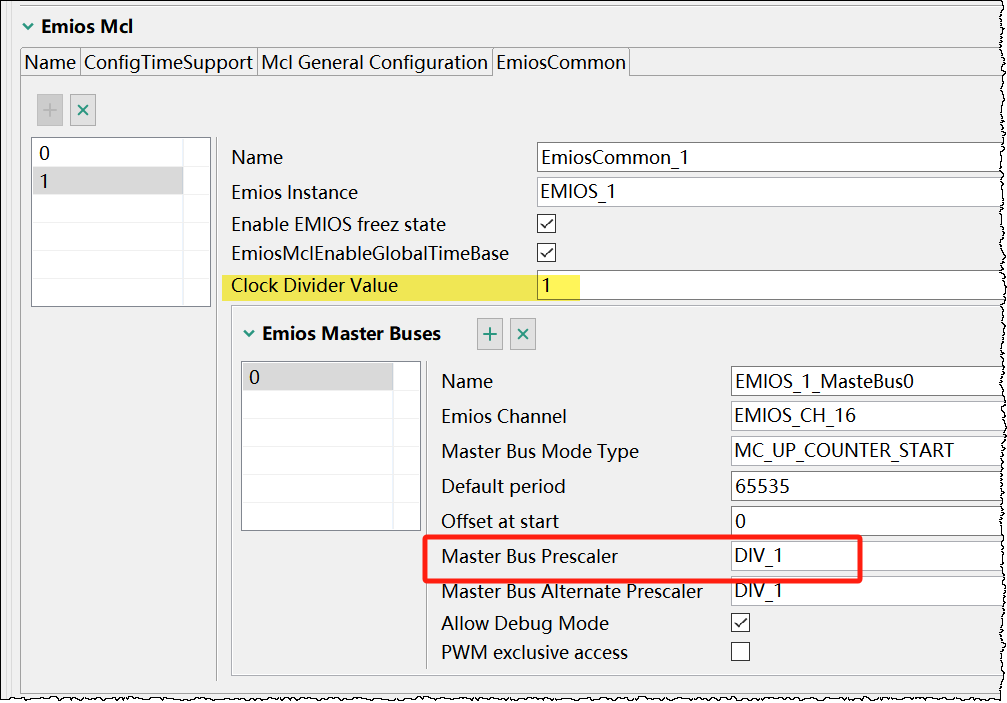This screenshot has width=1007, height=703.
Task: Click the grayed add EmiosCommon plus icon
Action: pyautogui.click(x=50, y=110)
